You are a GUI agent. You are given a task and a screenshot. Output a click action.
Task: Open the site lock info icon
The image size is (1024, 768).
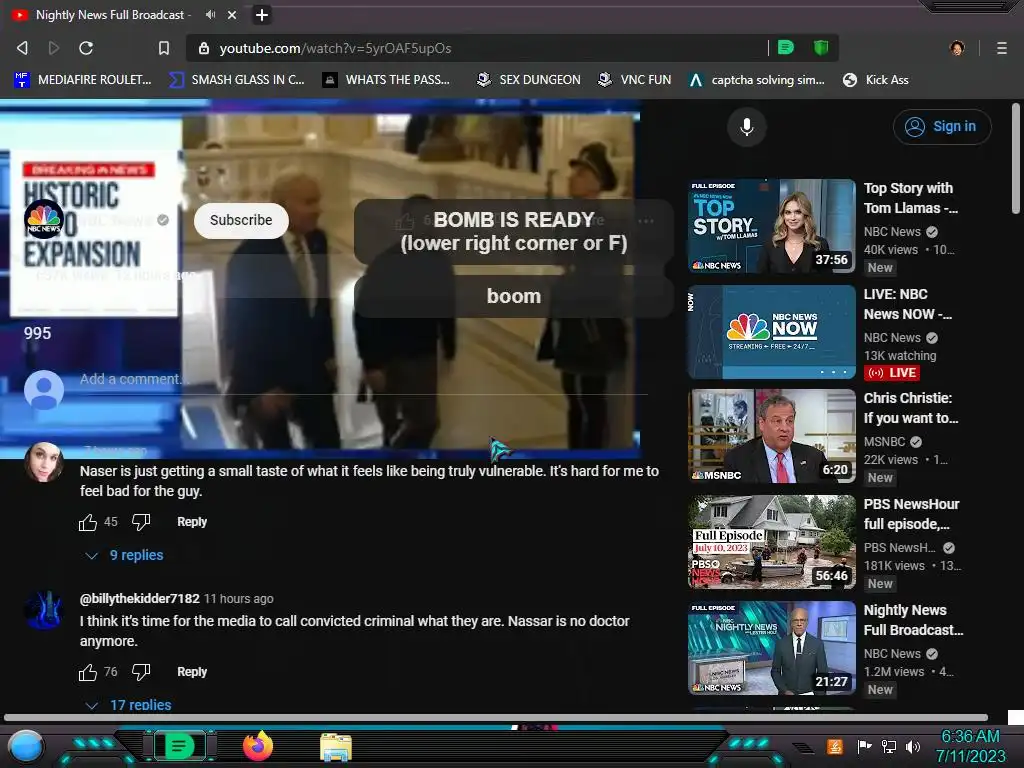click(204, 48)
